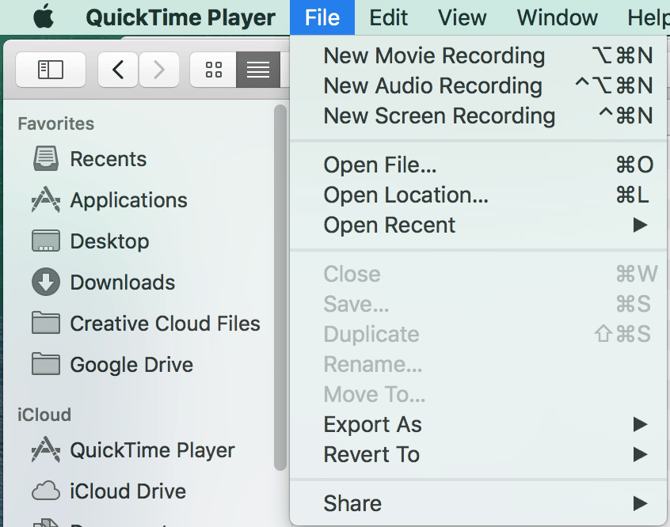Open the Help menu
The height and width of the screenshot is (527, 670).
[648, 18]
